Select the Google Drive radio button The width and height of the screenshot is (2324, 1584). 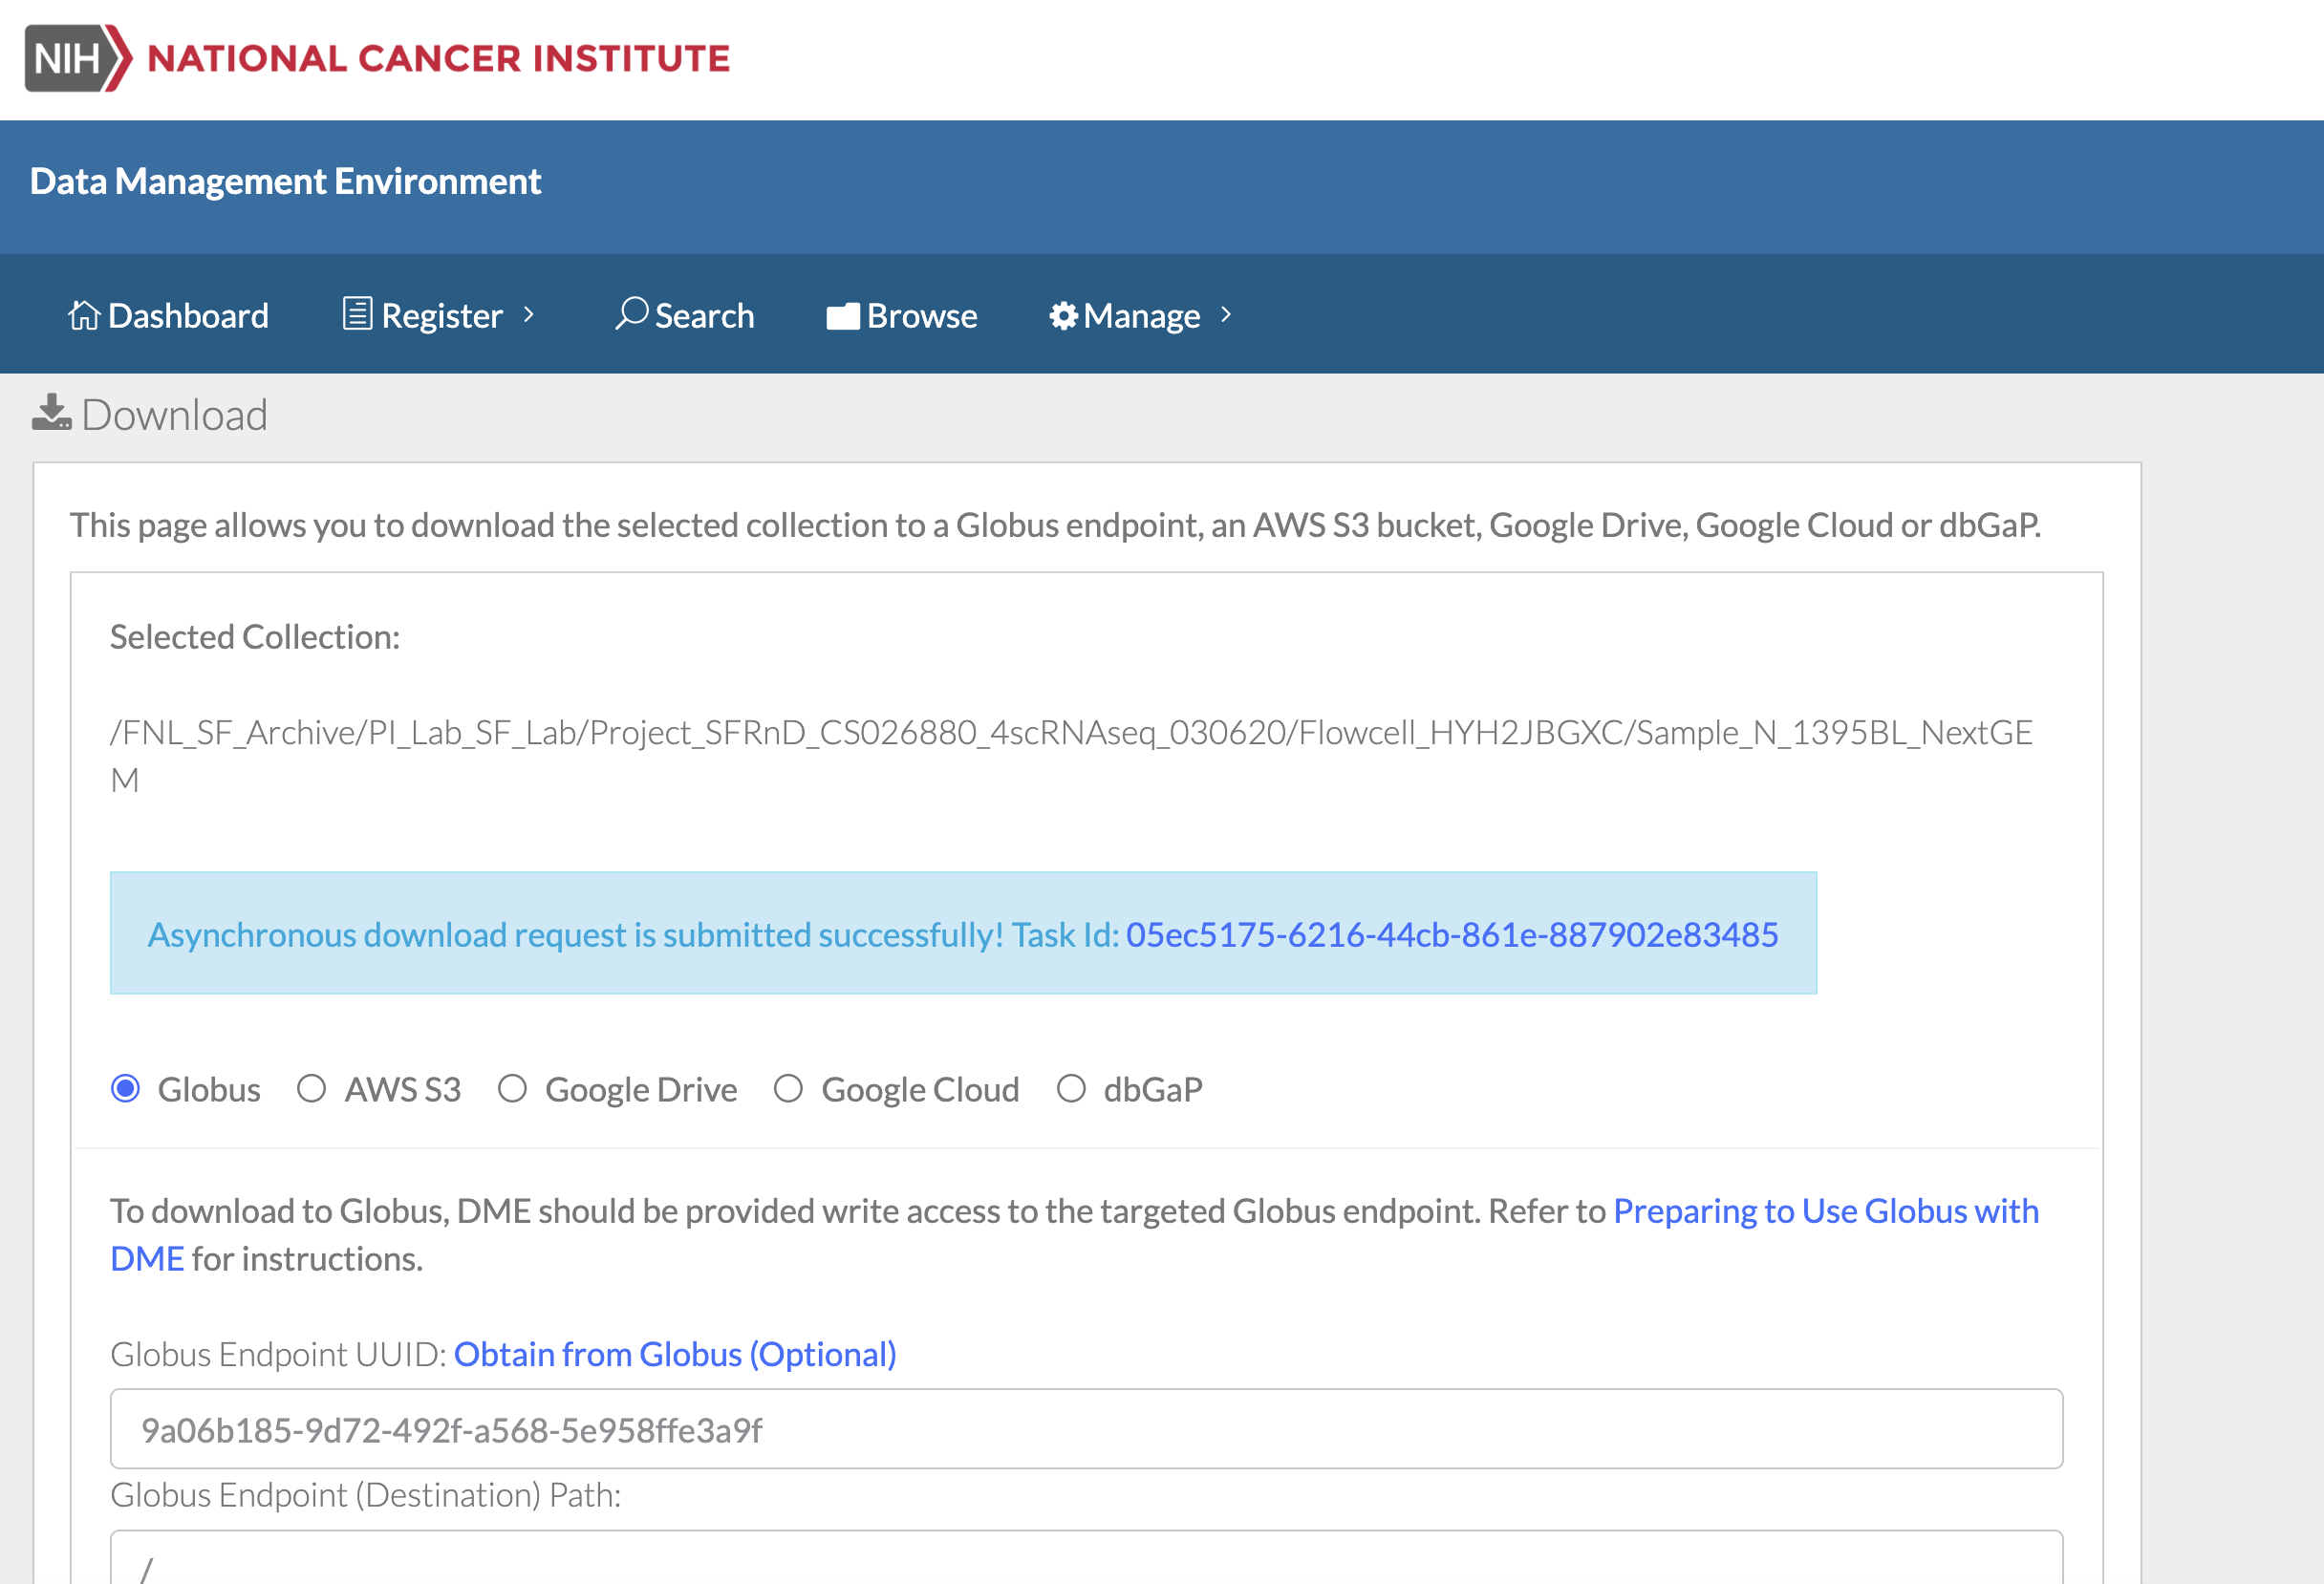[x=512, y=1088]
